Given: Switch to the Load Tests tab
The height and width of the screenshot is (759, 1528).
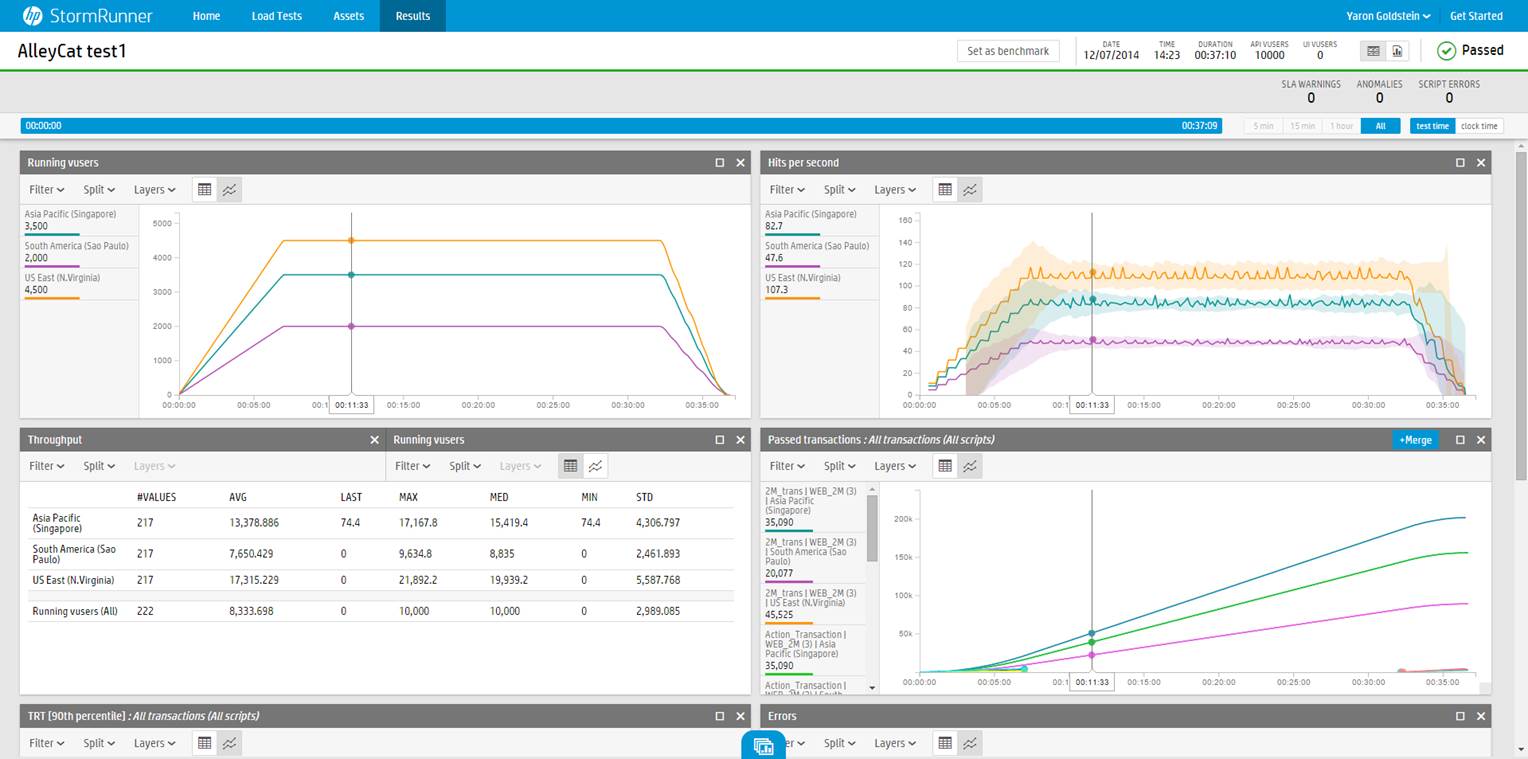Looking at the screenshot, I should pos(276,15).
